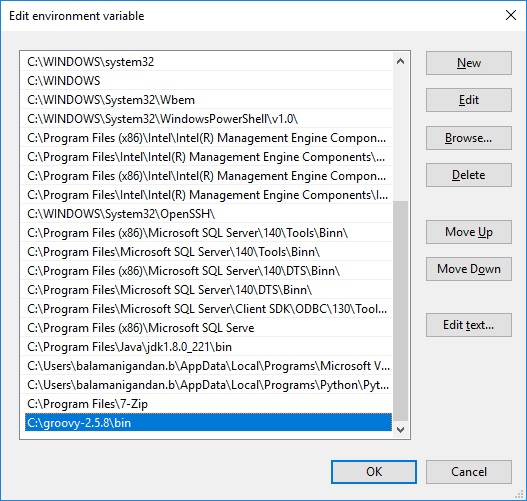Select Program Files\Microsoft SQL Server\140\Tools\Binn\ entry
Image resolution: width=527 pixels, height=501 pixels.
pyautogui.click(x=208, y=252)
